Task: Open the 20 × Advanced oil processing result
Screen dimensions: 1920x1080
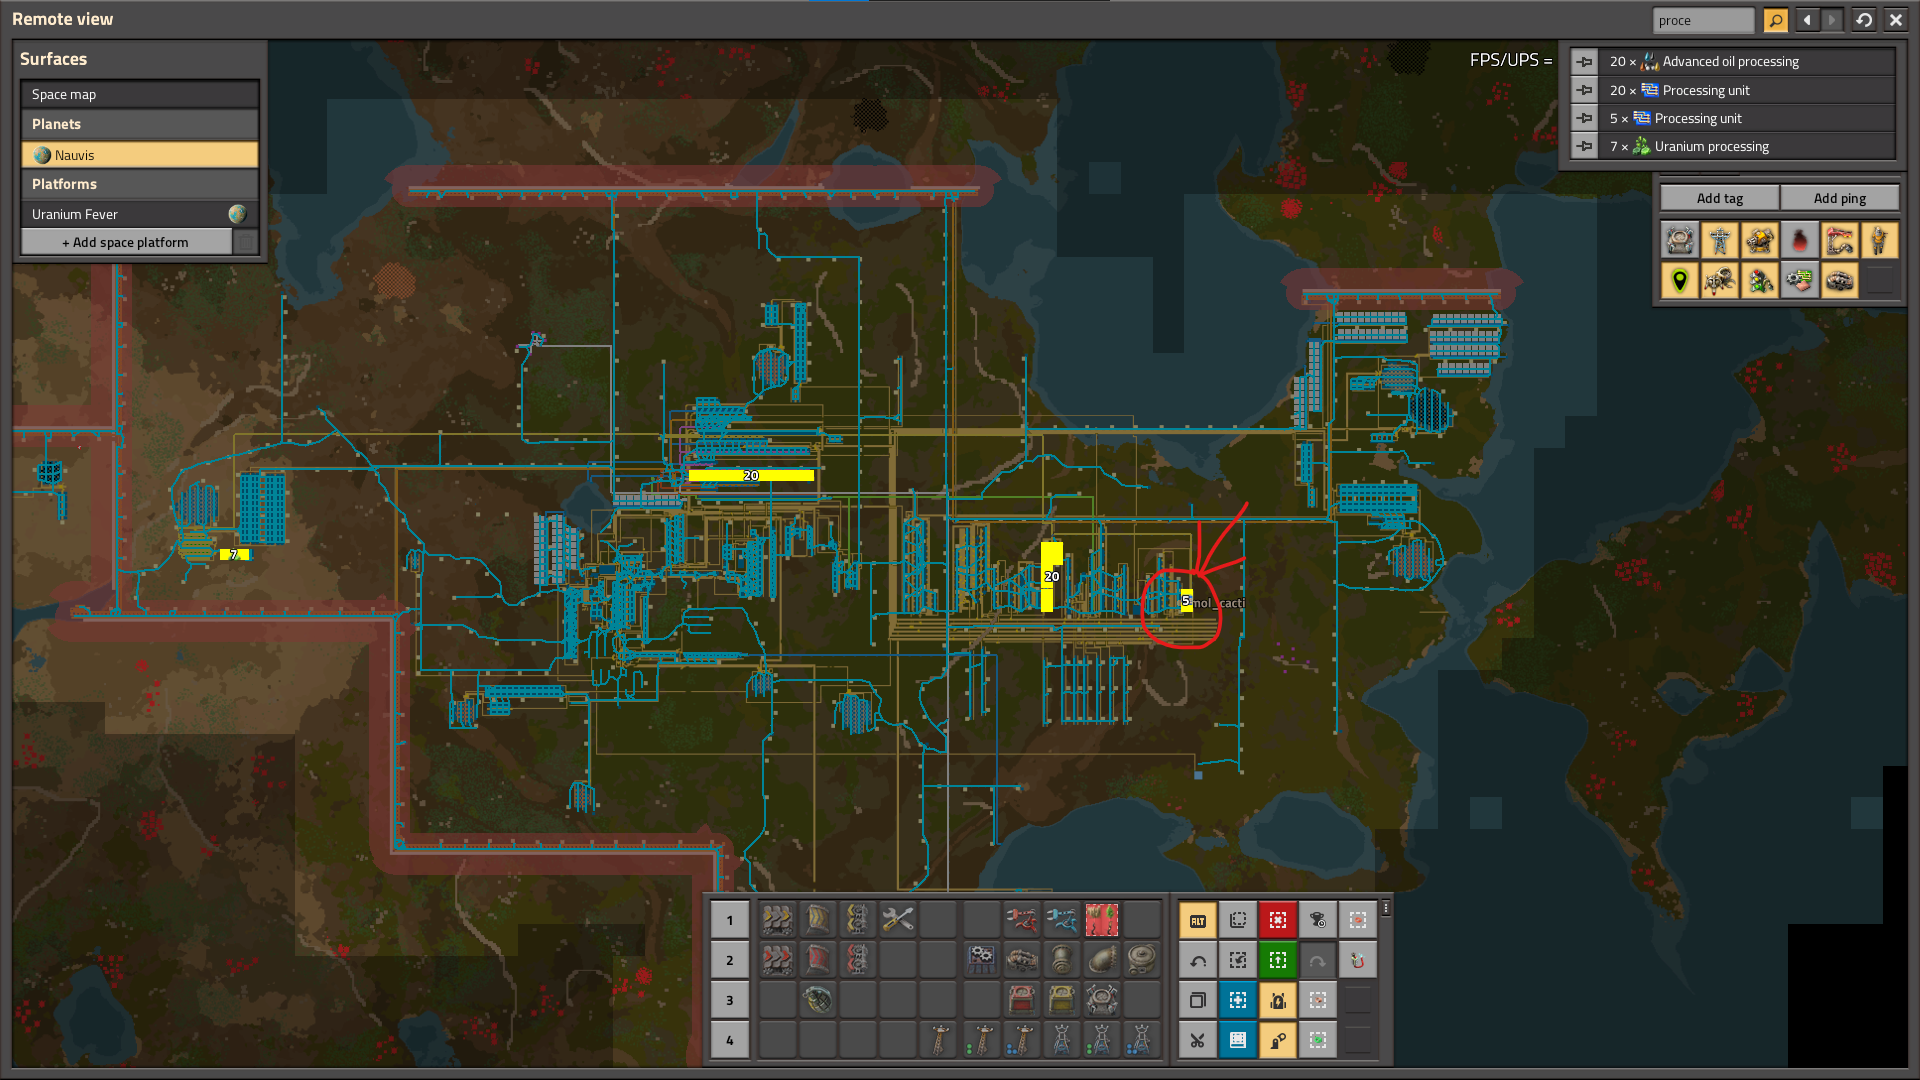Action: pyautogui.click(x=1747, y=62)
